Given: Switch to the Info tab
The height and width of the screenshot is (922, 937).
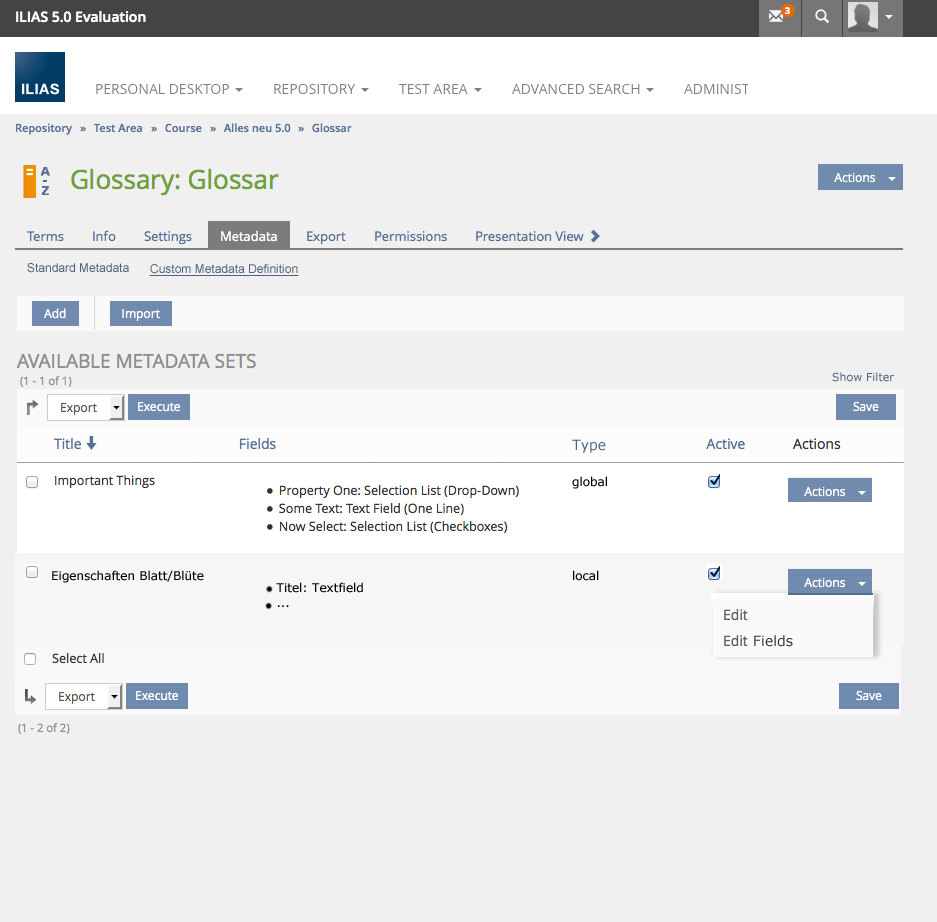Looking at the screenshot, I should (103, 236).
